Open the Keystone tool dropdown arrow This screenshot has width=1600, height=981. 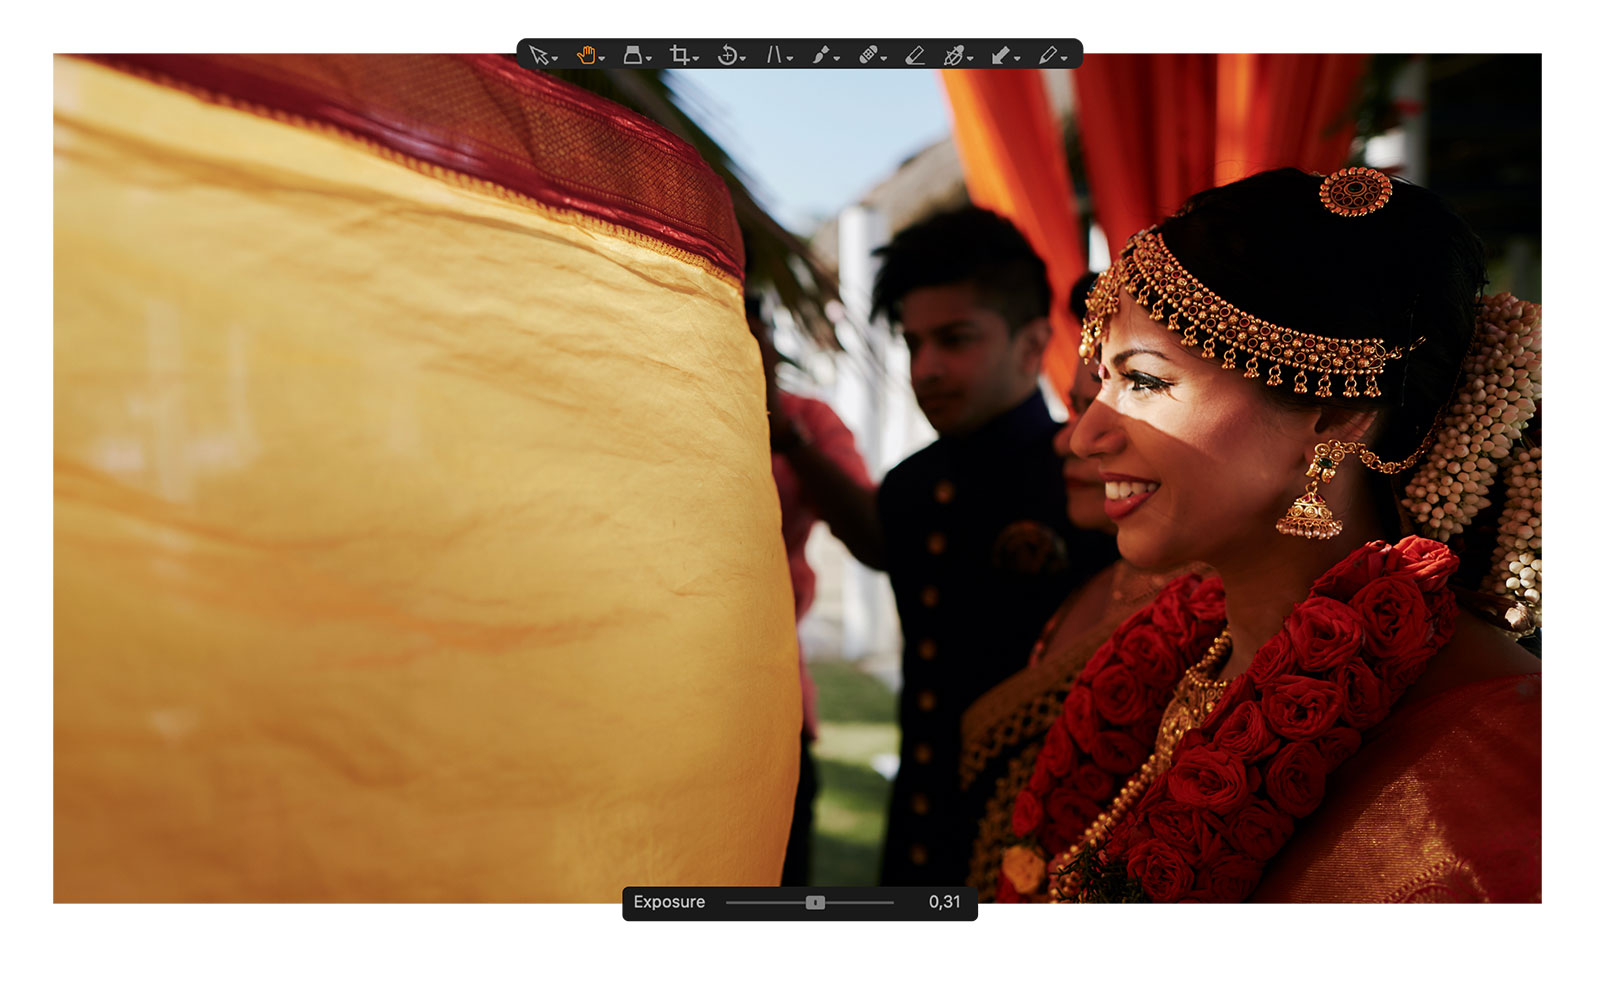tap(790, 59)
